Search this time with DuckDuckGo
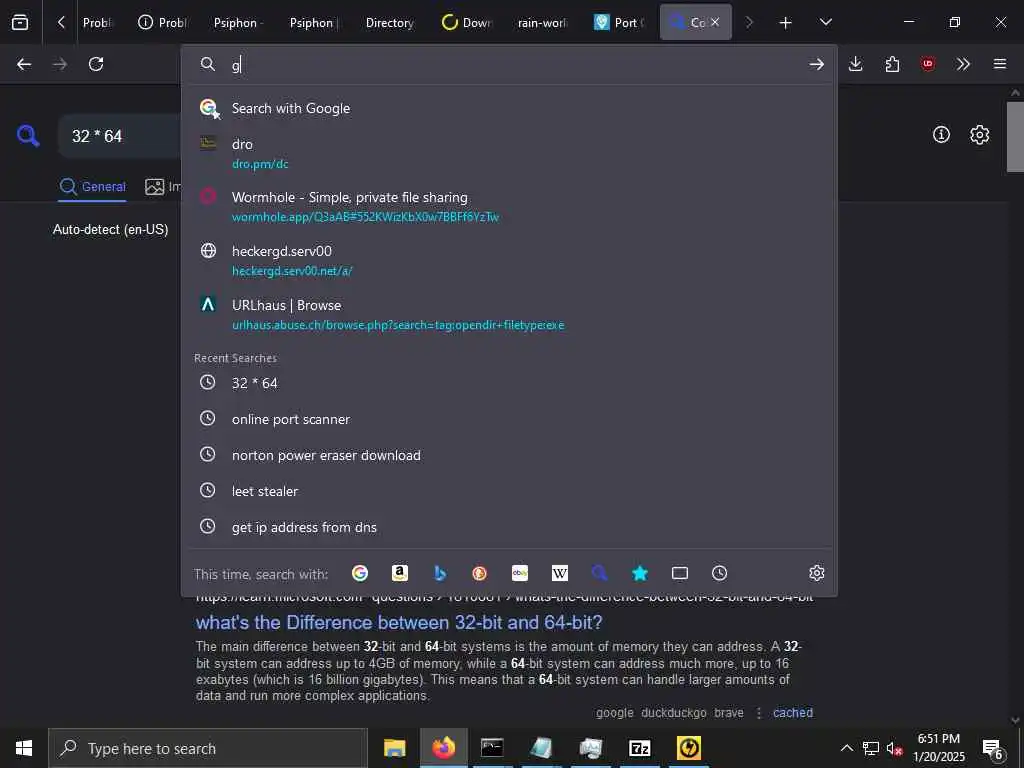The image size is (1024, 768). (x=479, y=573)
